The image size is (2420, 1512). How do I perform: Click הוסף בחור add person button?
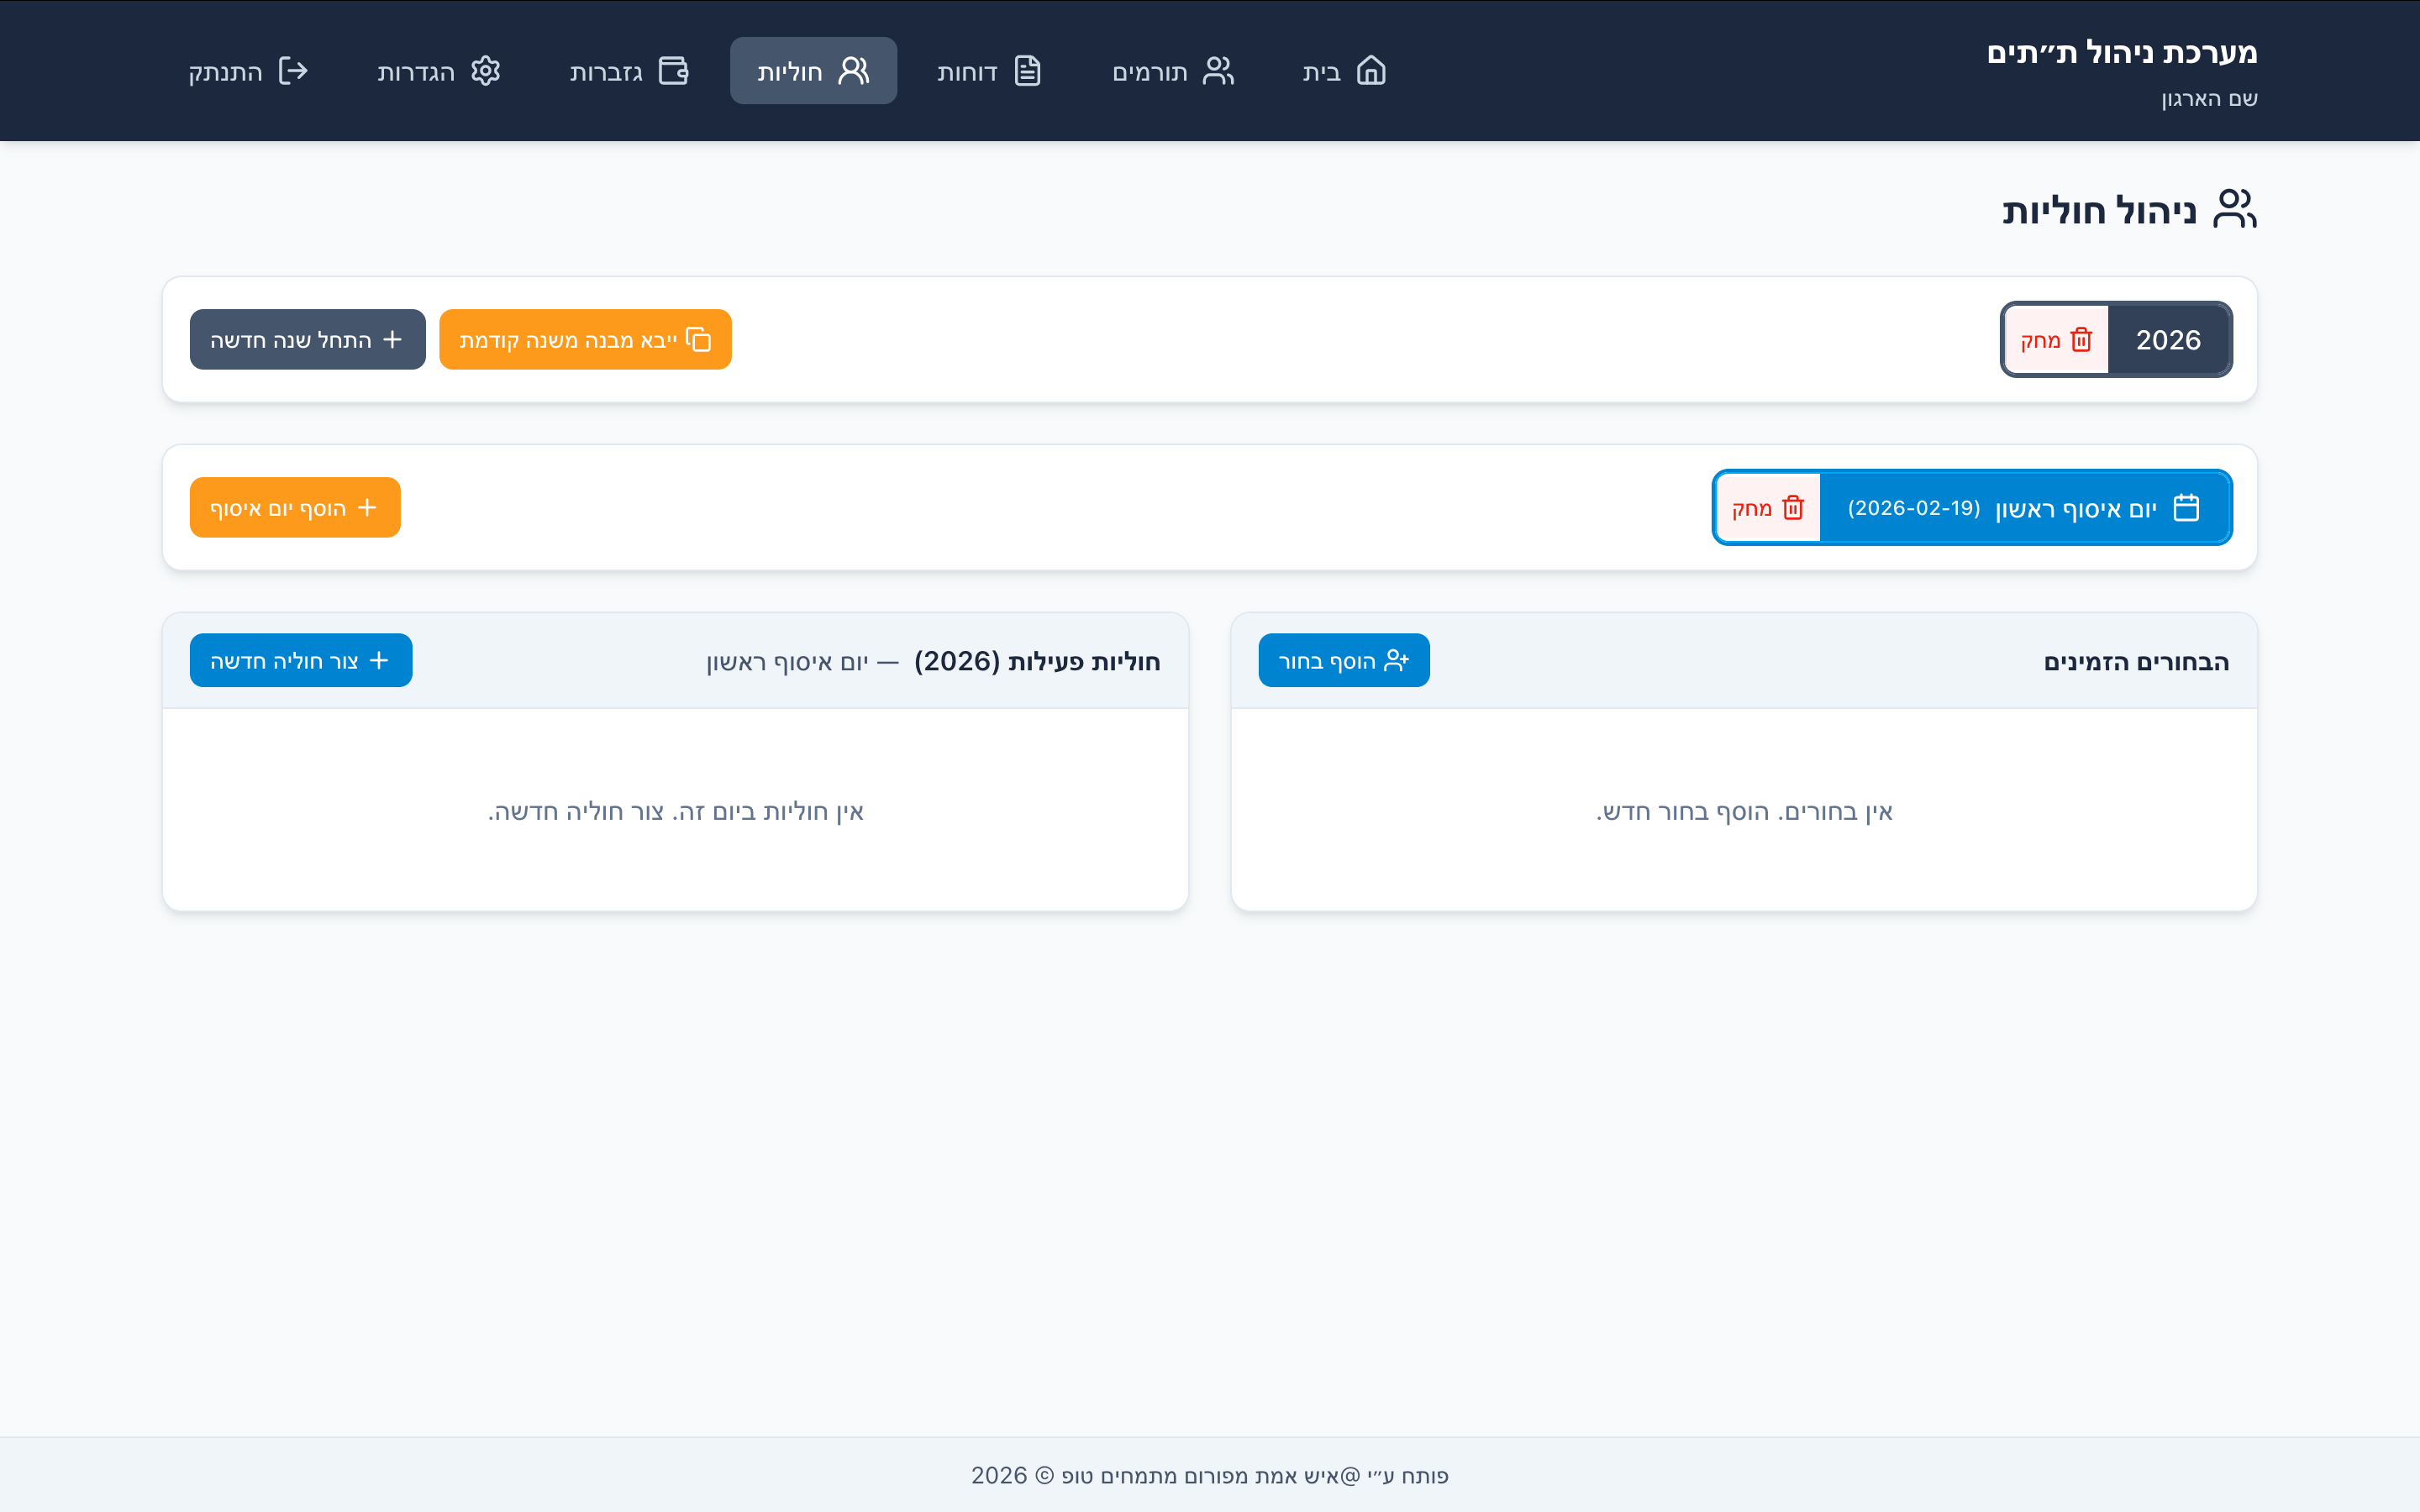click(x=1343, y=661)
